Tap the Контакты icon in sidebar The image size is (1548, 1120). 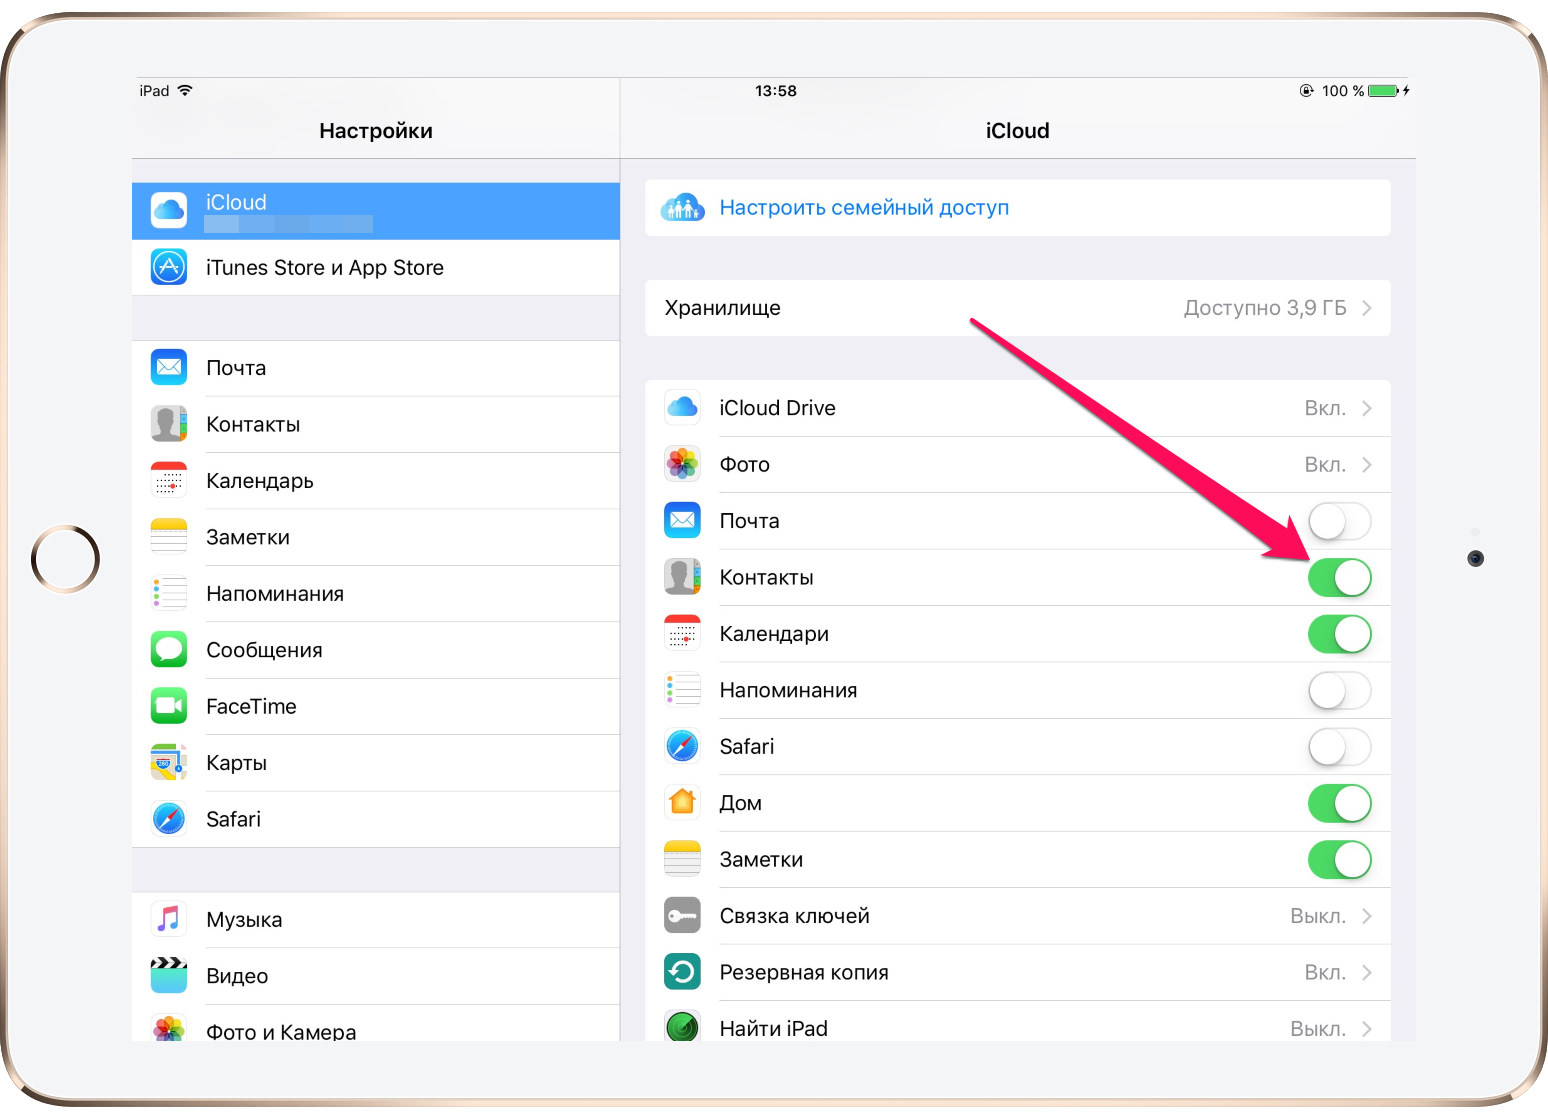coord(169,424)
